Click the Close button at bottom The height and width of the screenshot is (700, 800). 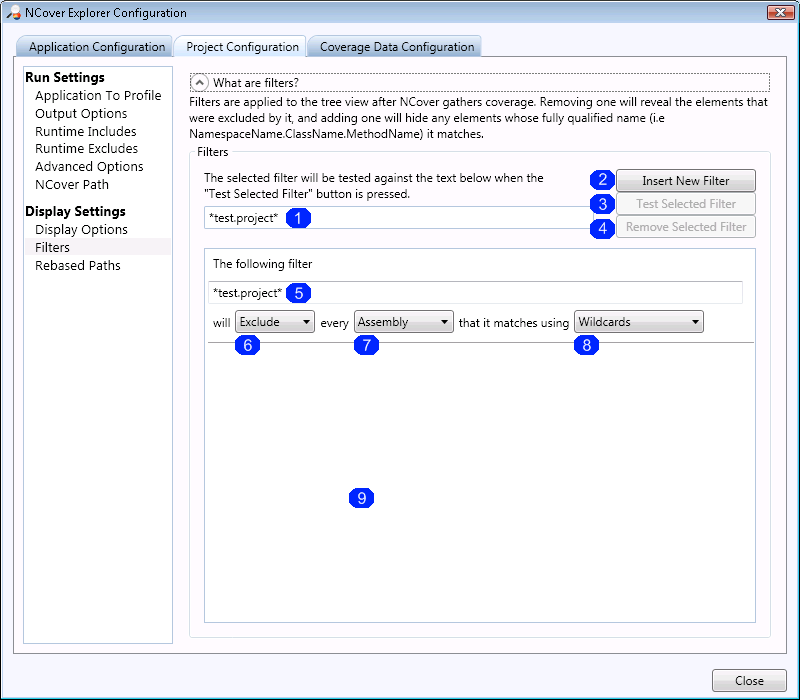click(x=749, y=681)
